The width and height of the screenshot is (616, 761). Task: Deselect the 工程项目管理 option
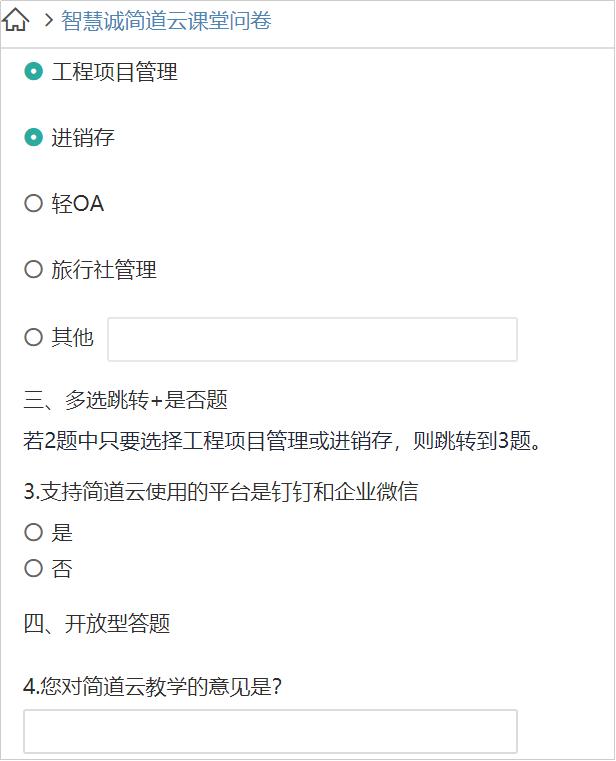point(33,72)
